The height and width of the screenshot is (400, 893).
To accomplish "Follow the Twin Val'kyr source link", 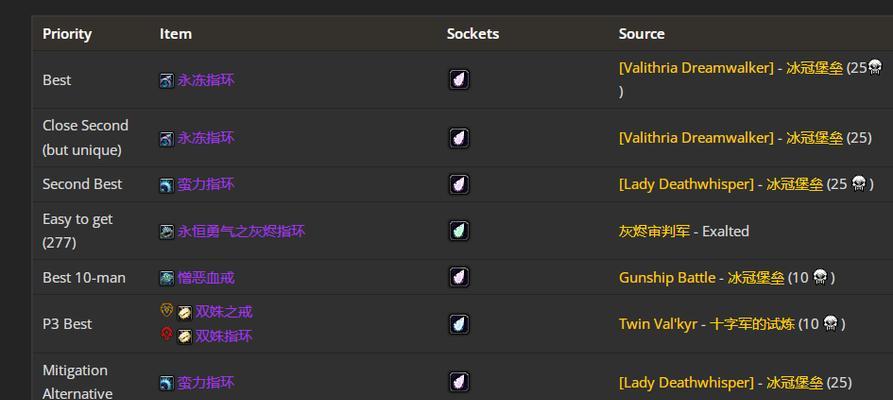I will pyautogui.click(x=658, y=324).
